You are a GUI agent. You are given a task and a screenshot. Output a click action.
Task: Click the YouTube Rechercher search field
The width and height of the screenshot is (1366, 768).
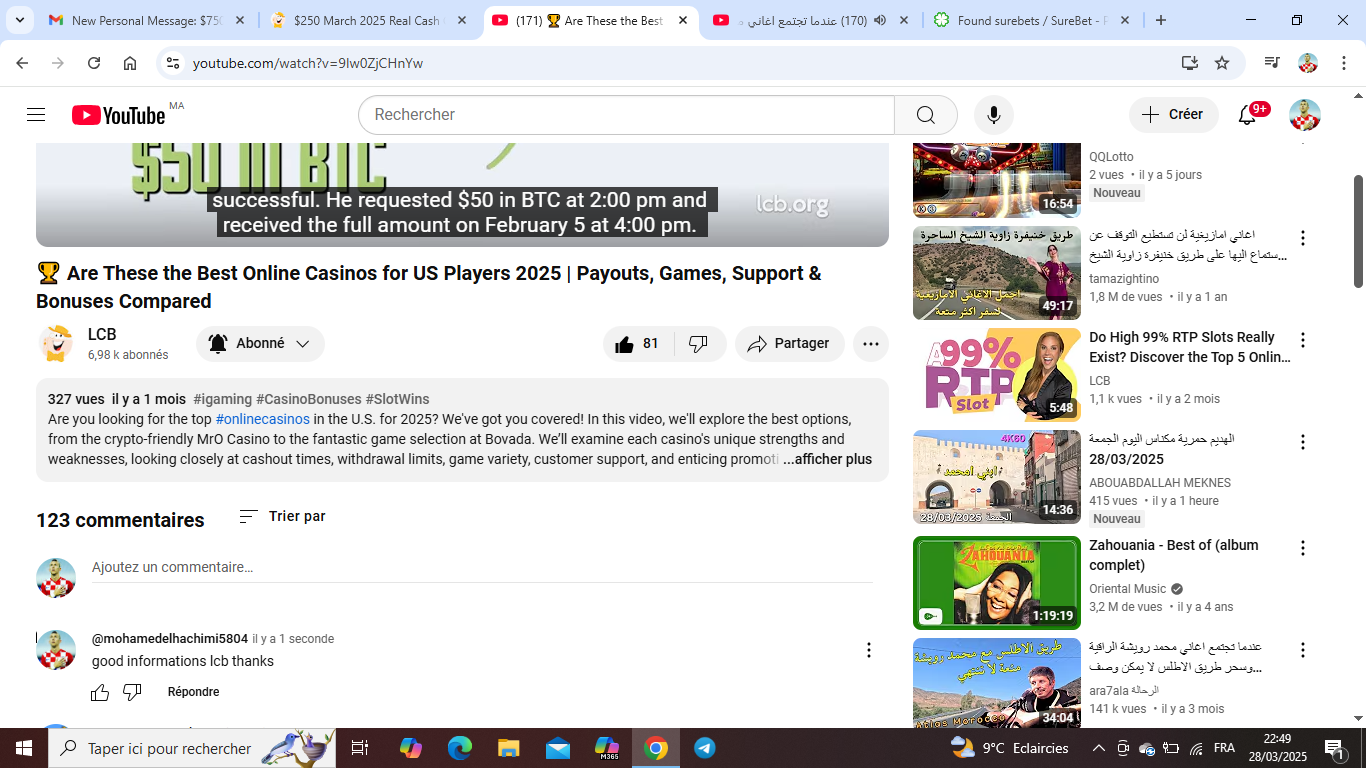(x=626, y=115)
